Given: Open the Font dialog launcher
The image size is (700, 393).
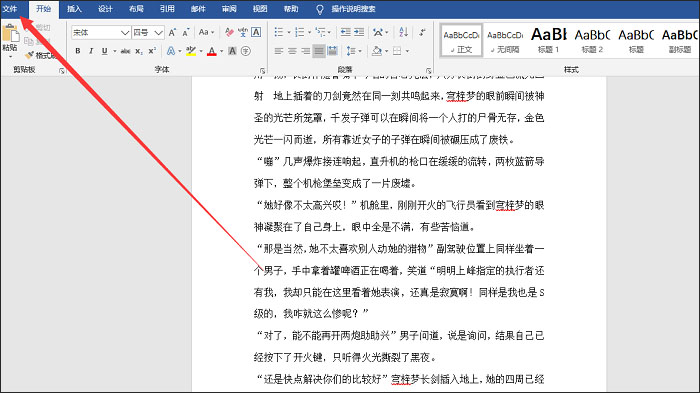Looking at the screenshot, I should [262, 71].
